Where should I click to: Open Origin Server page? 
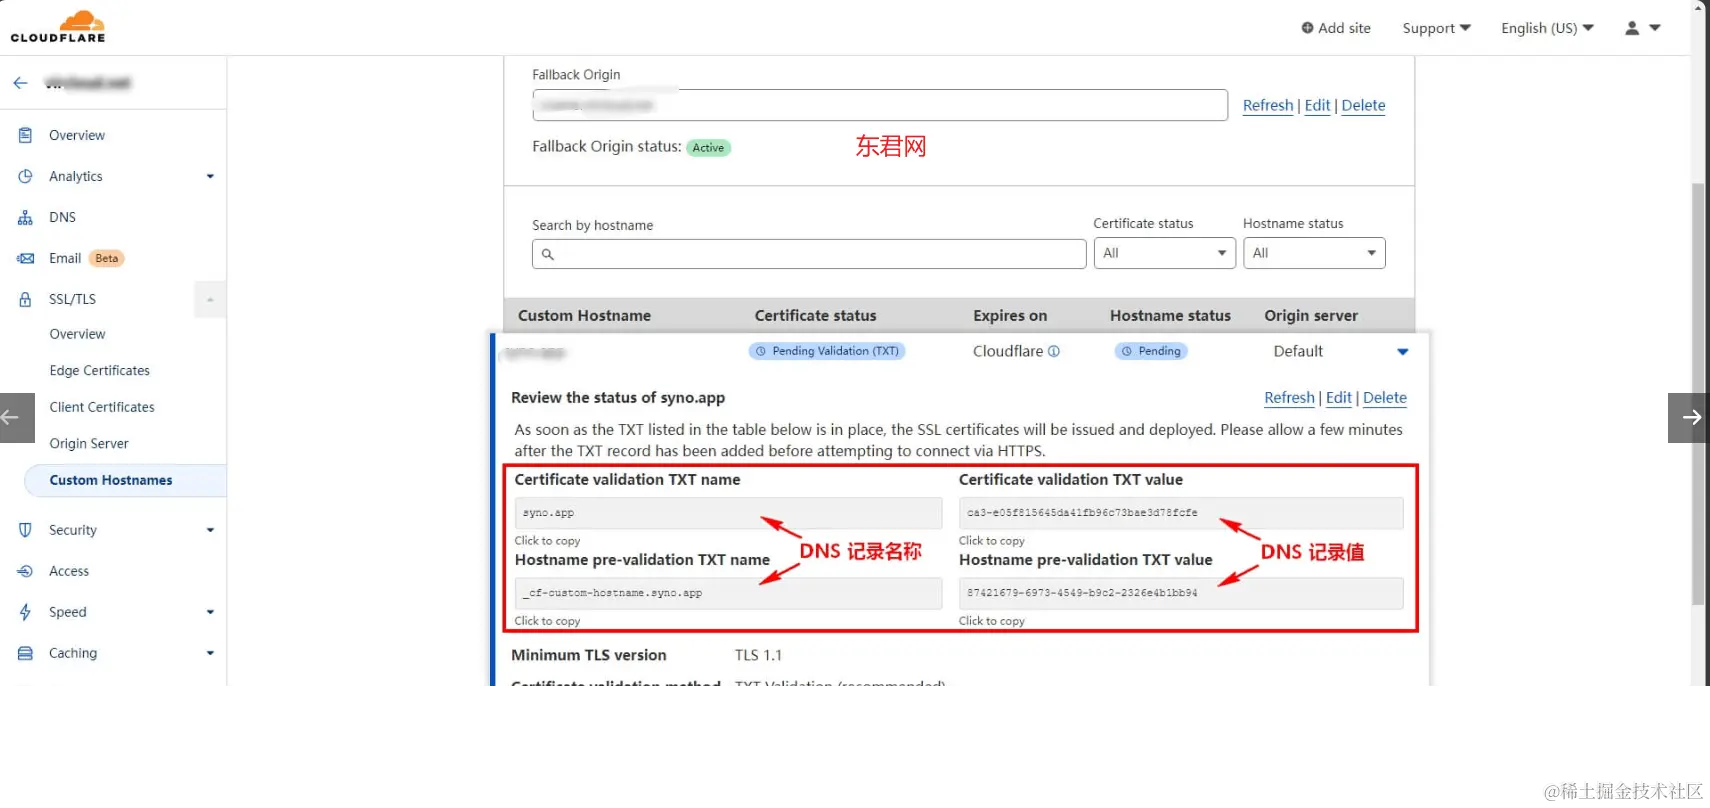[x=89, y=444]
